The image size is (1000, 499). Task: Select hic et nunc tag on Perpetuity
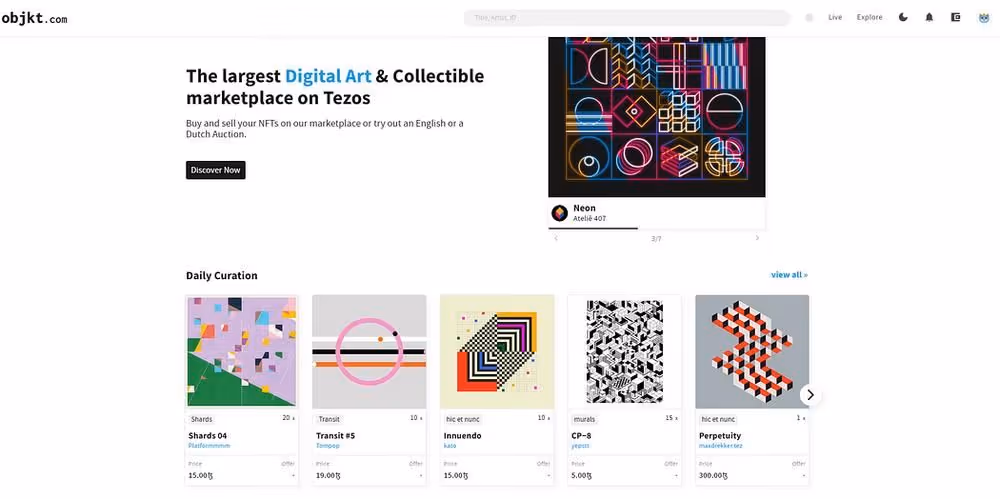tap(718, 419)
